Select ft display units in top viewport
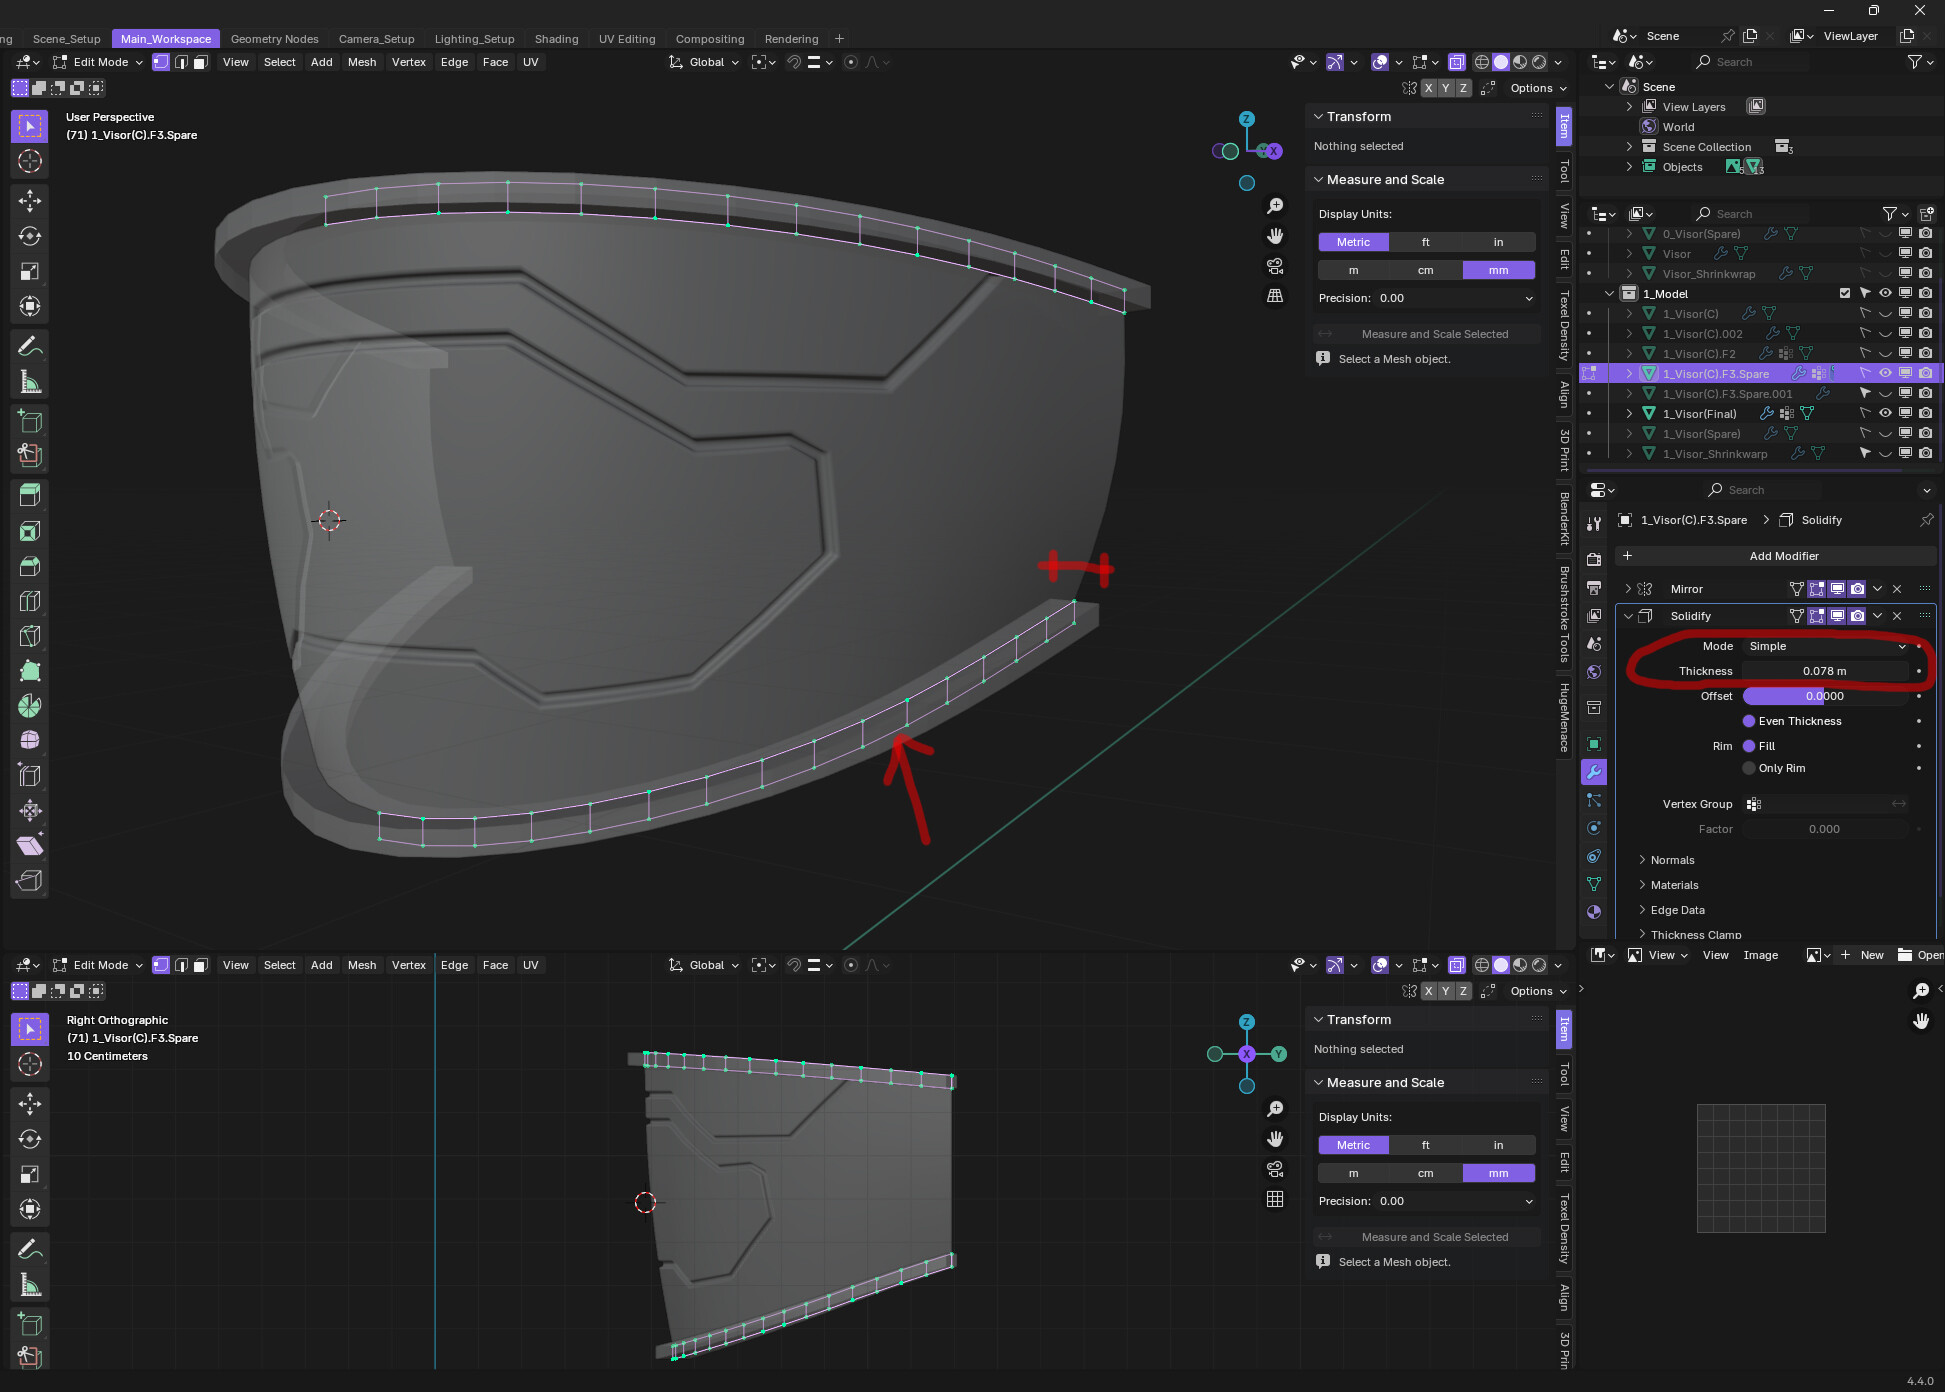This screenshot has height=1392, width=1945. pyautogui.click(x=1425, y=242)
